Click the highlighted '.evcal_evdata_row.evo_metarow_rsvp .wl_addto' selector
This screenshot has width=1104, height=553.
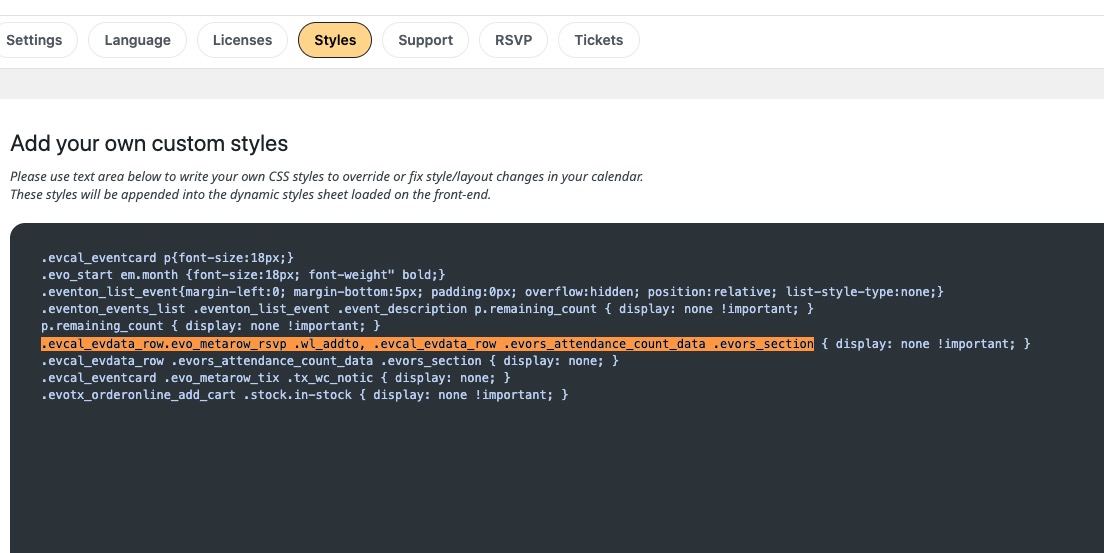tap(427, 344)
